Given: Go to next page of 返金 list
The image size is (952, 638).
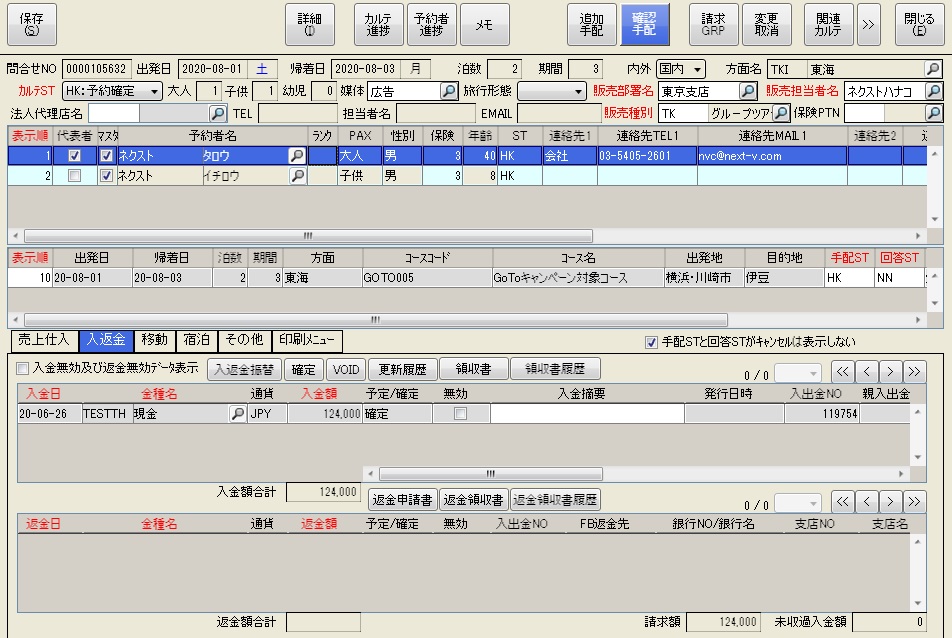Looking at the screenshot, I should tap(890, 501).
